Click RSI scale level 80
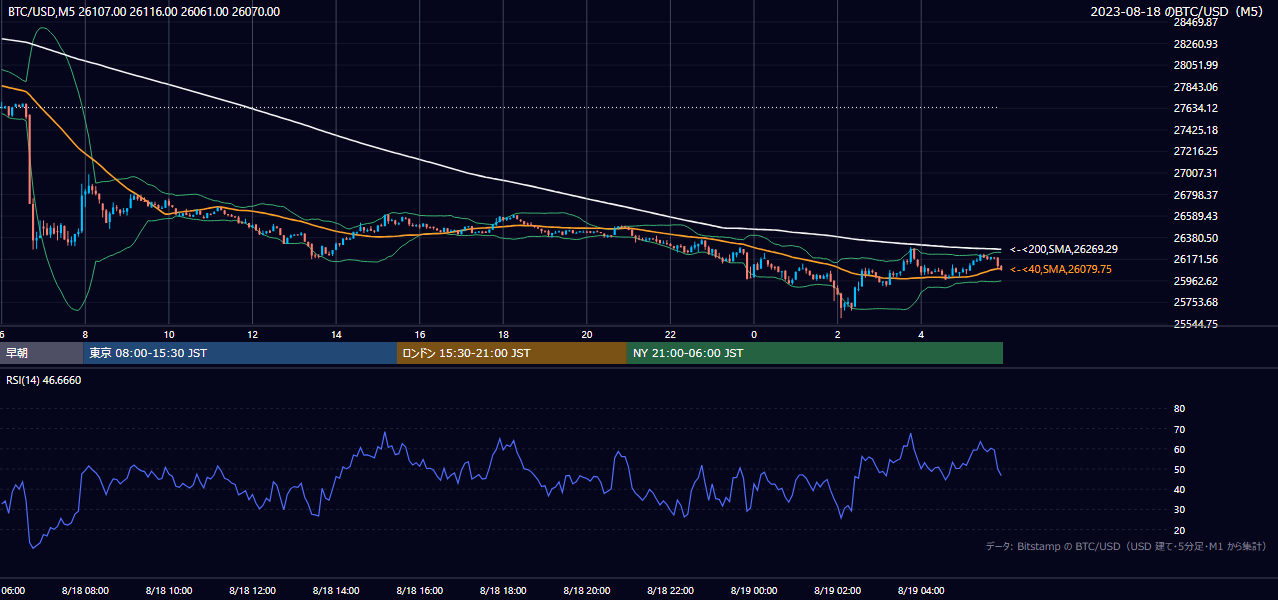 click(x=1179, y=409)
